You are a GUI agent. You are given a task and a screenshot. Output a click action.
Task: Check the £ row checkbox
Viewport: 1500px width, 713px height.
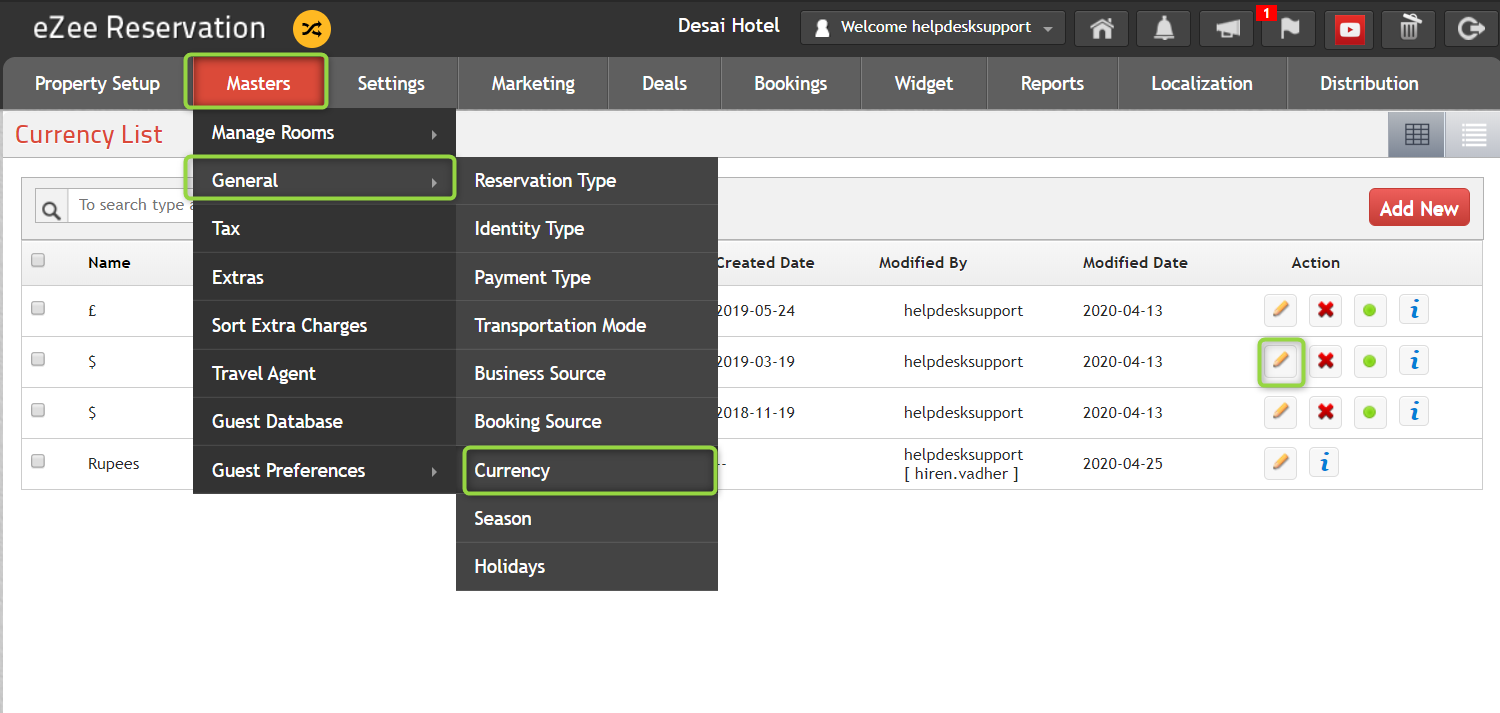(38, 308)
